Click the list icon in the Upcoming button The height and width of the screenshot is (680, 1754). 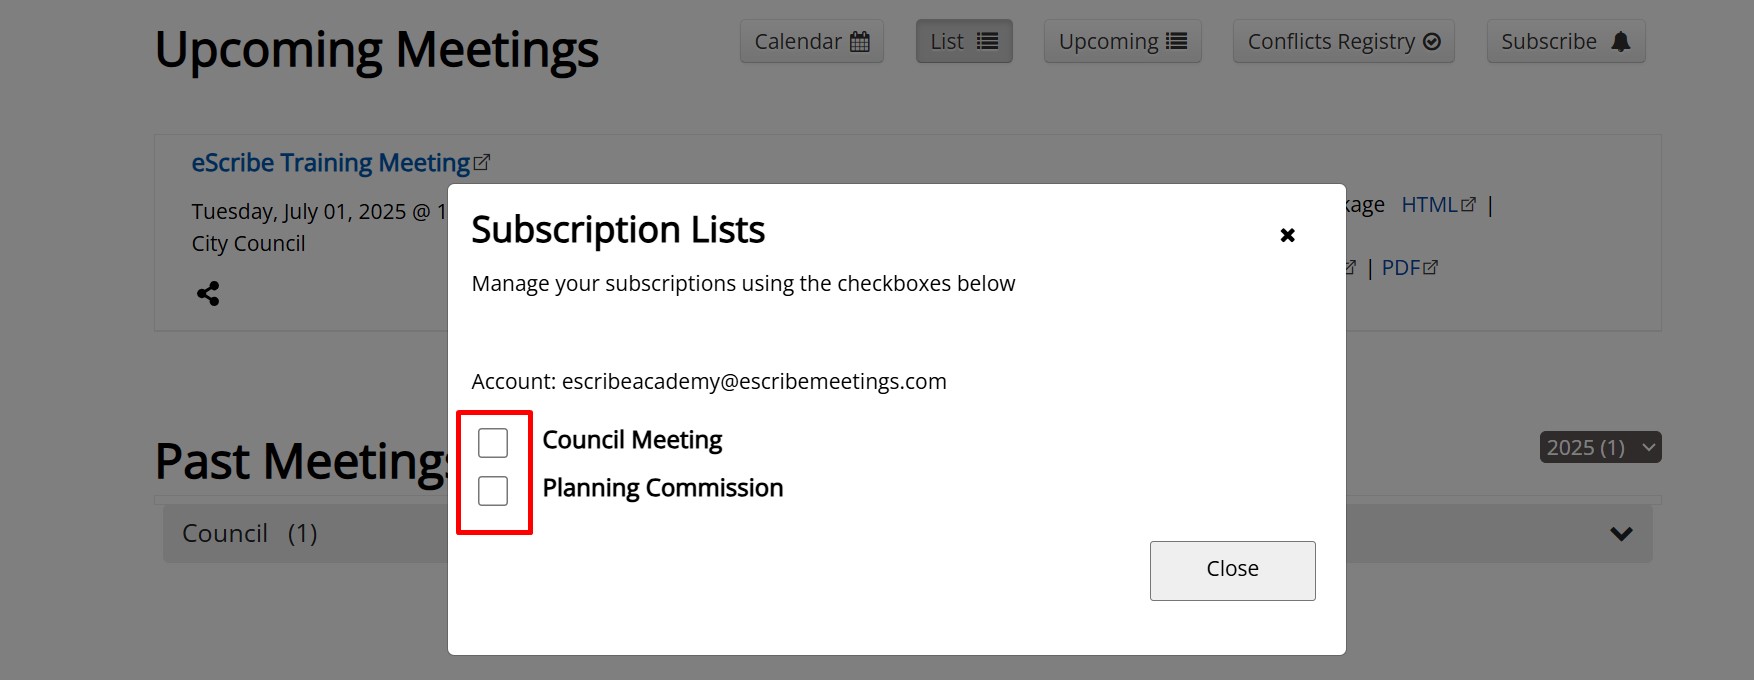(x=1177, y=42)
